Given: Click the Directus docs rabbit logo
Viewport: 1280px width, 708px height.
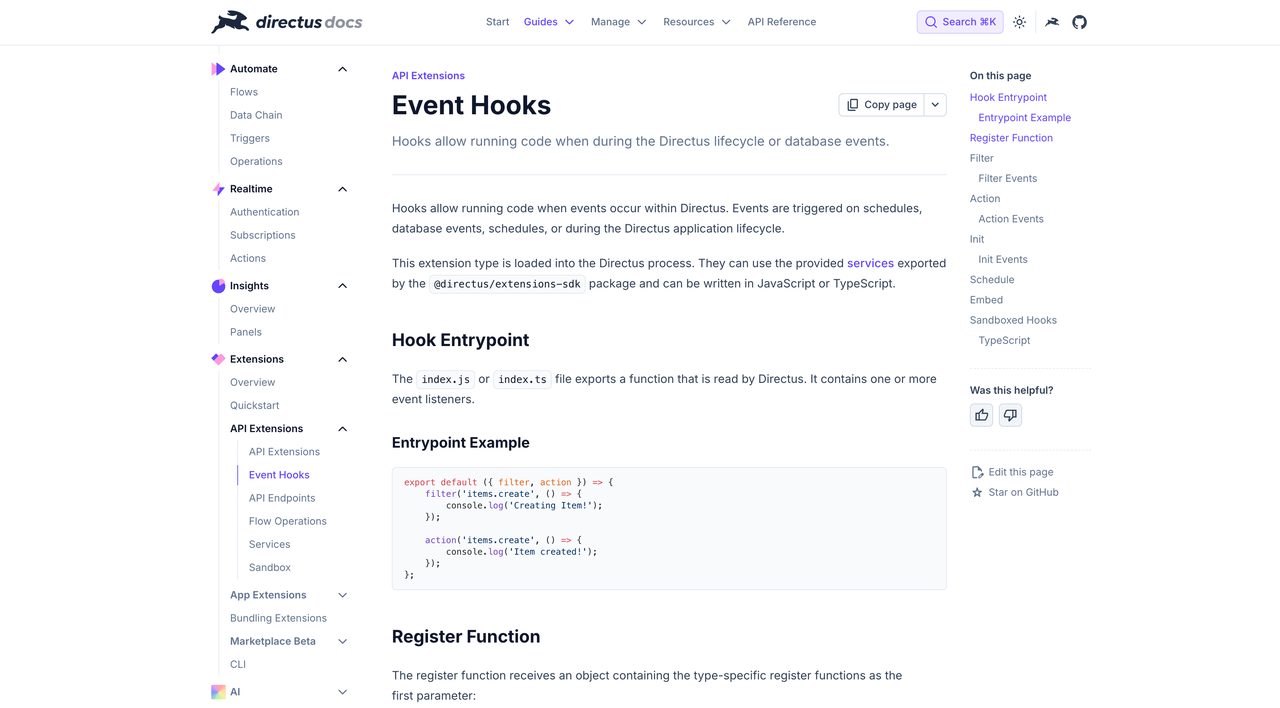Looking at the screenshot, I should tap(231, 22).
